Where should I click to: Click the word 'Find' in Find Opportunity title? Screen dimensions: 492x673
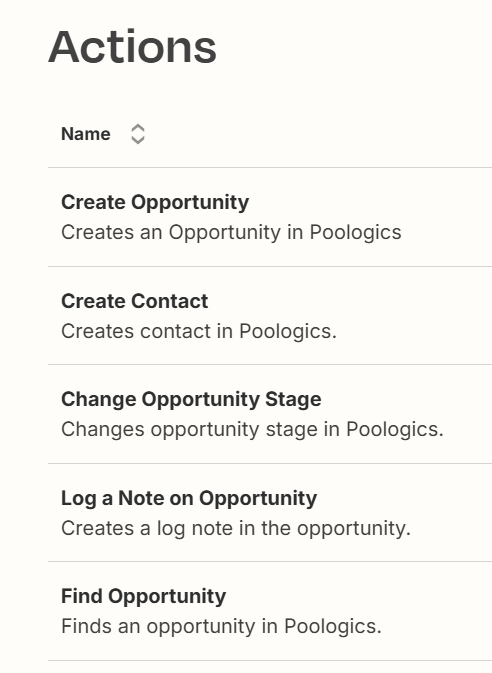(x=82, y=596)
